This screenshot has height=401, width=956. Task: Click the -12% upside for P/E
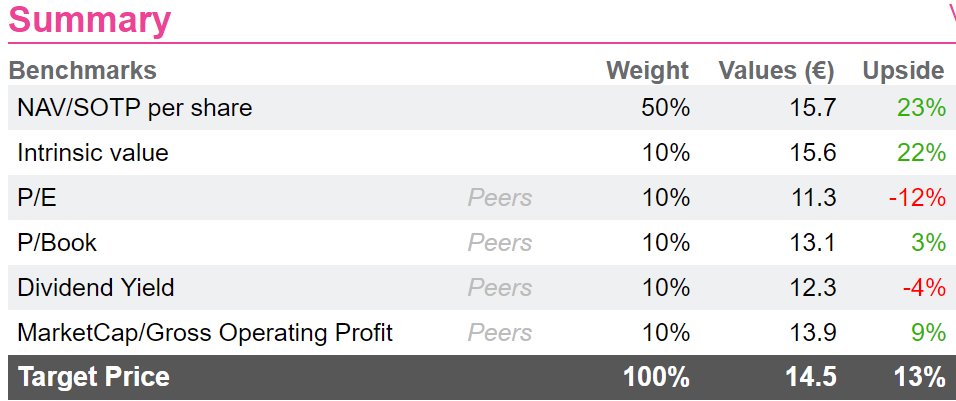(917, 198)
